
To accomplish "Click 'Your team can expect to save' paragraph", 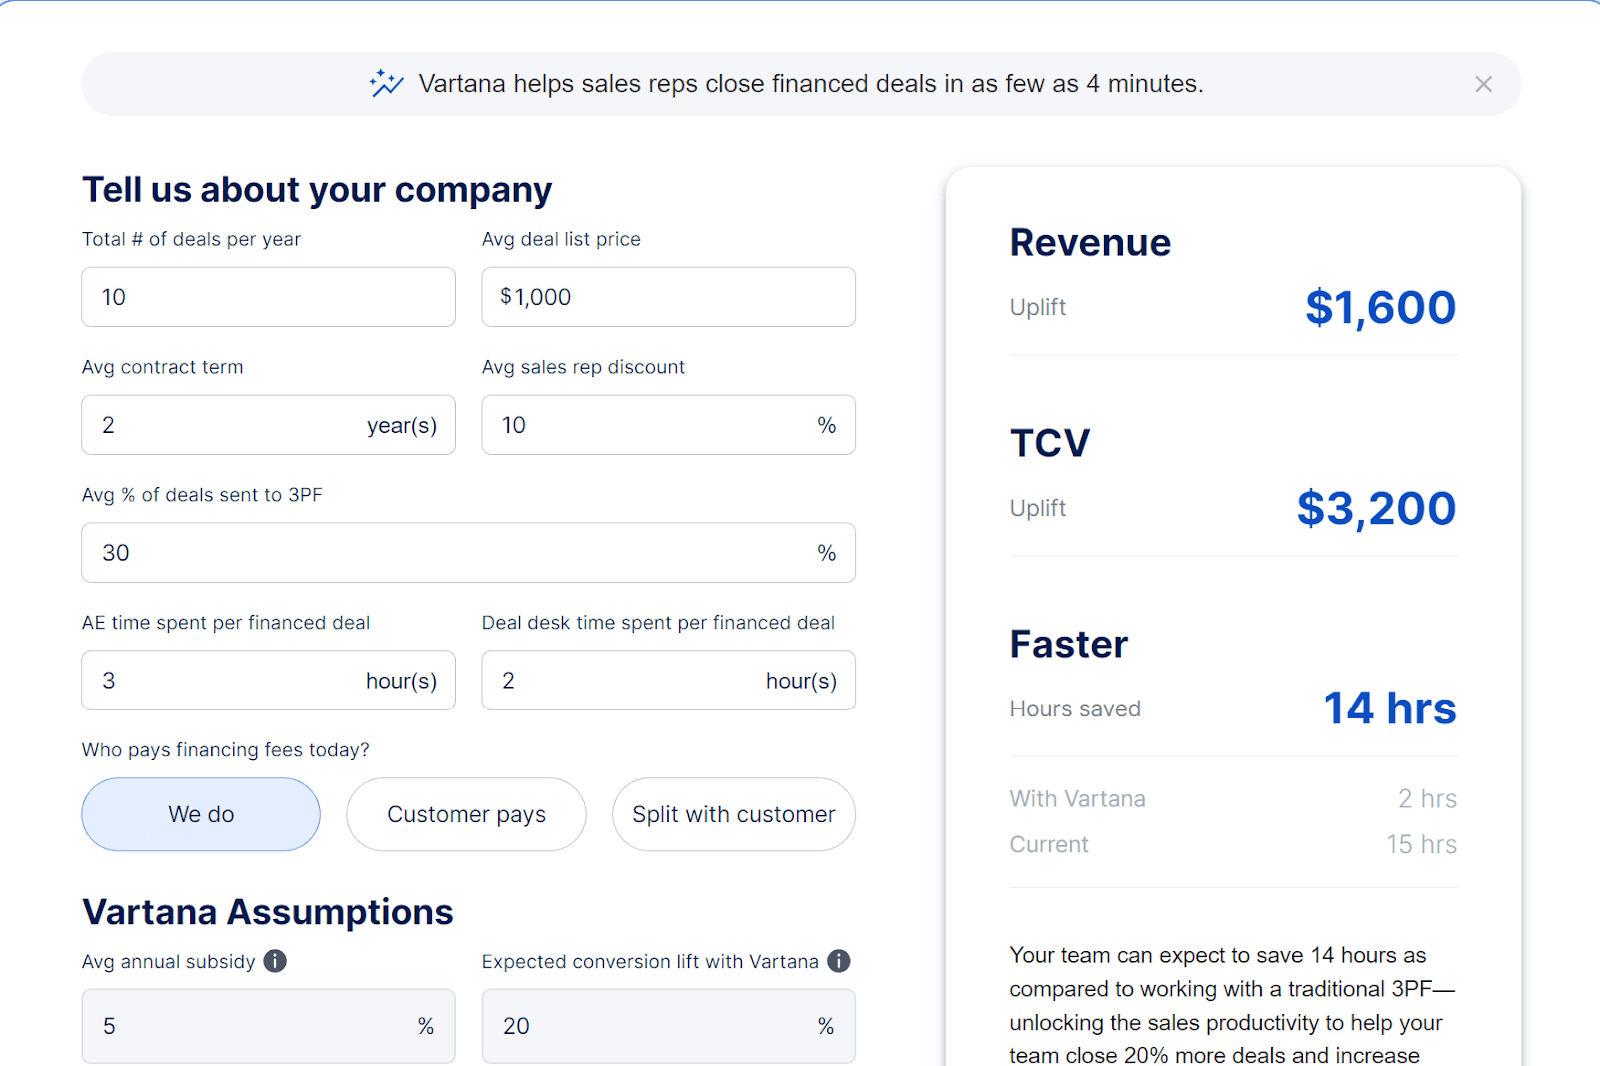I will (x=1232, y=1005).
